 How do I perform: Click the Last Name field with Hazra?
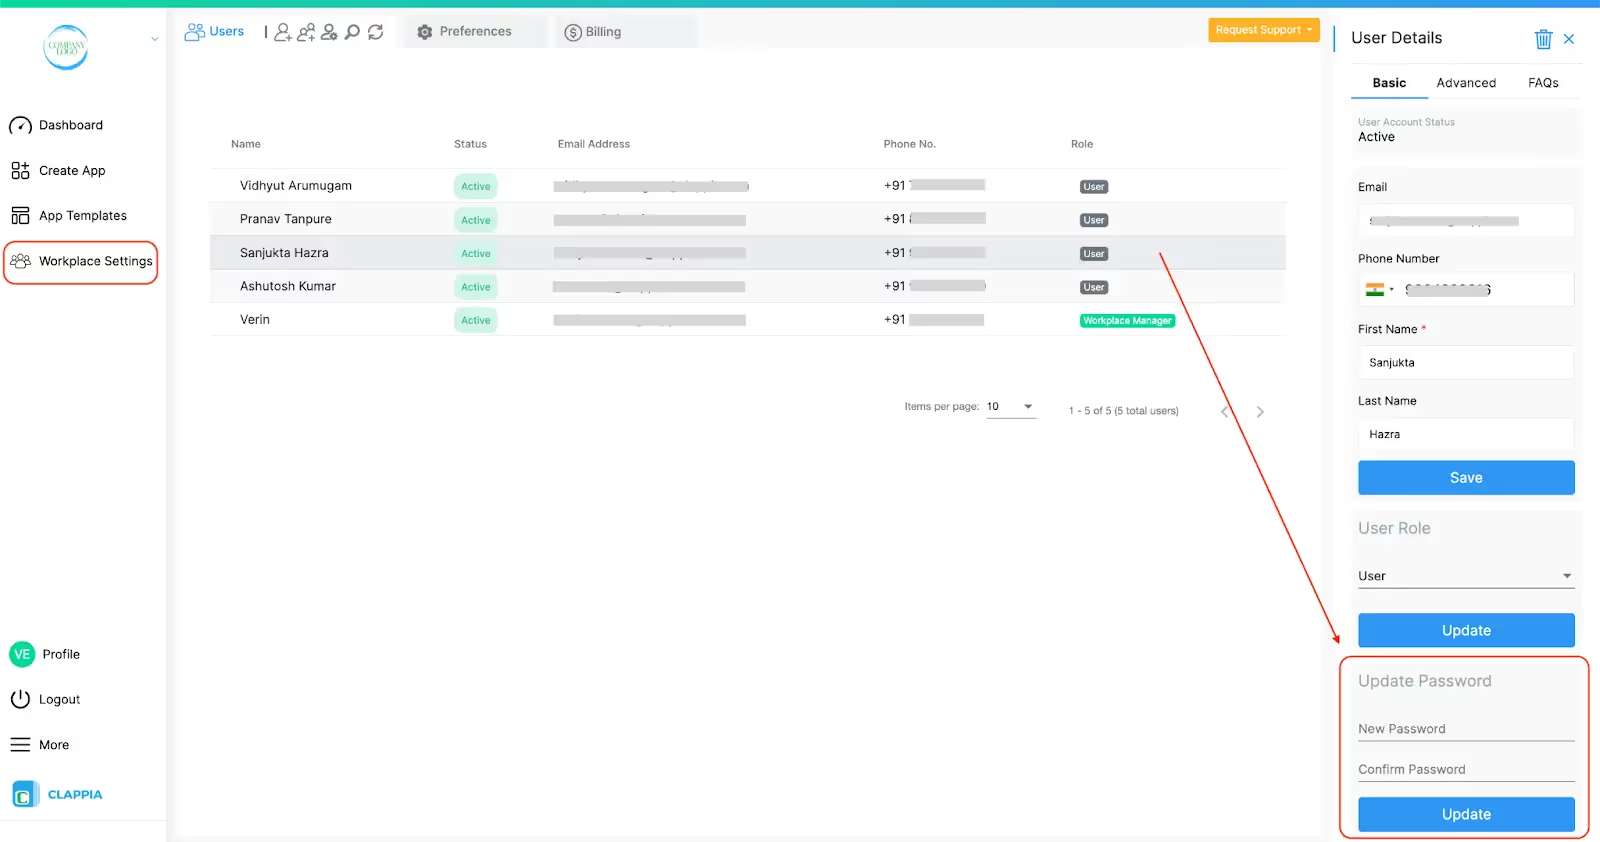[x=1466, y=435]
